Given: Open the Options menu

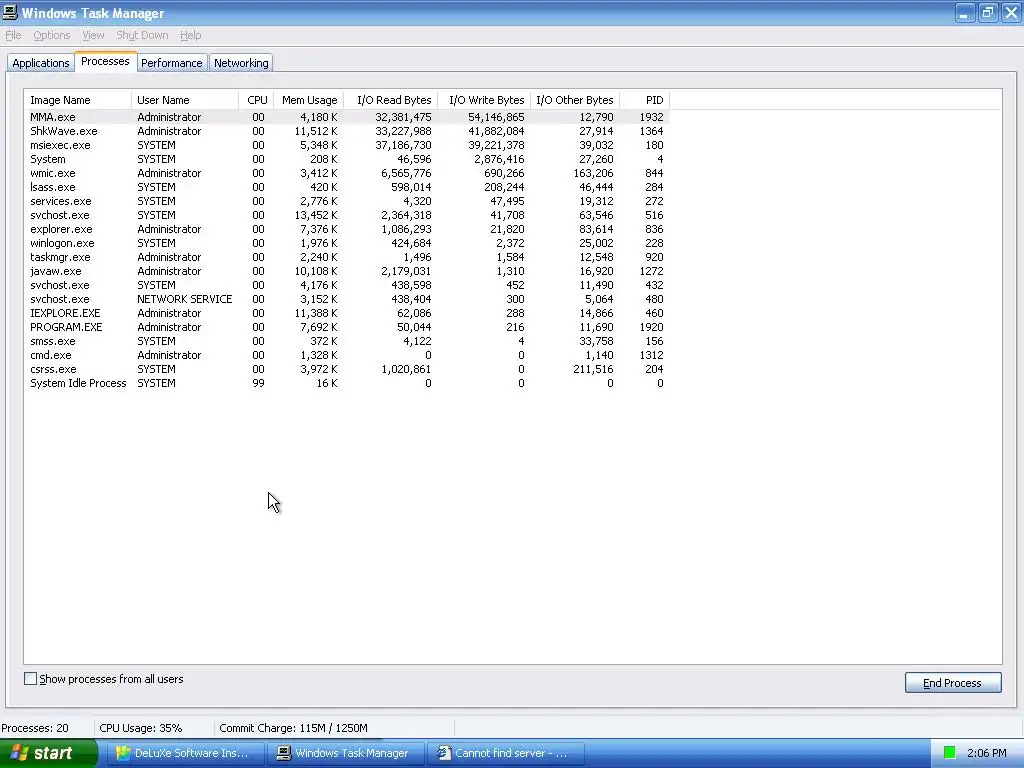Looking at the screenshot, I should click(52, 35).
